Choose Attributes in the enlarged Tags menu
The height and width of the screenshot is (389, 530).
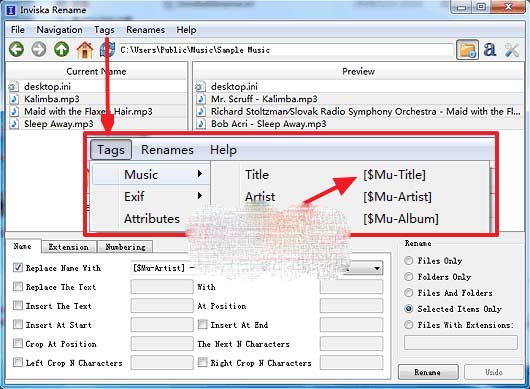(152, 219)
